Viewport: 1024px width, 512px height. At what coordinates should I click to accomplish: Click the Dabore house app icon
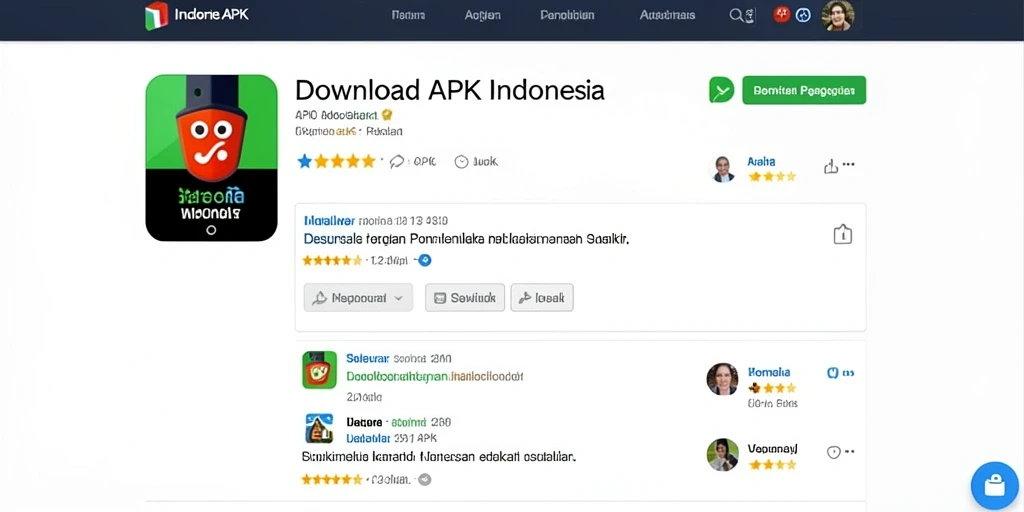pos(319,428)
